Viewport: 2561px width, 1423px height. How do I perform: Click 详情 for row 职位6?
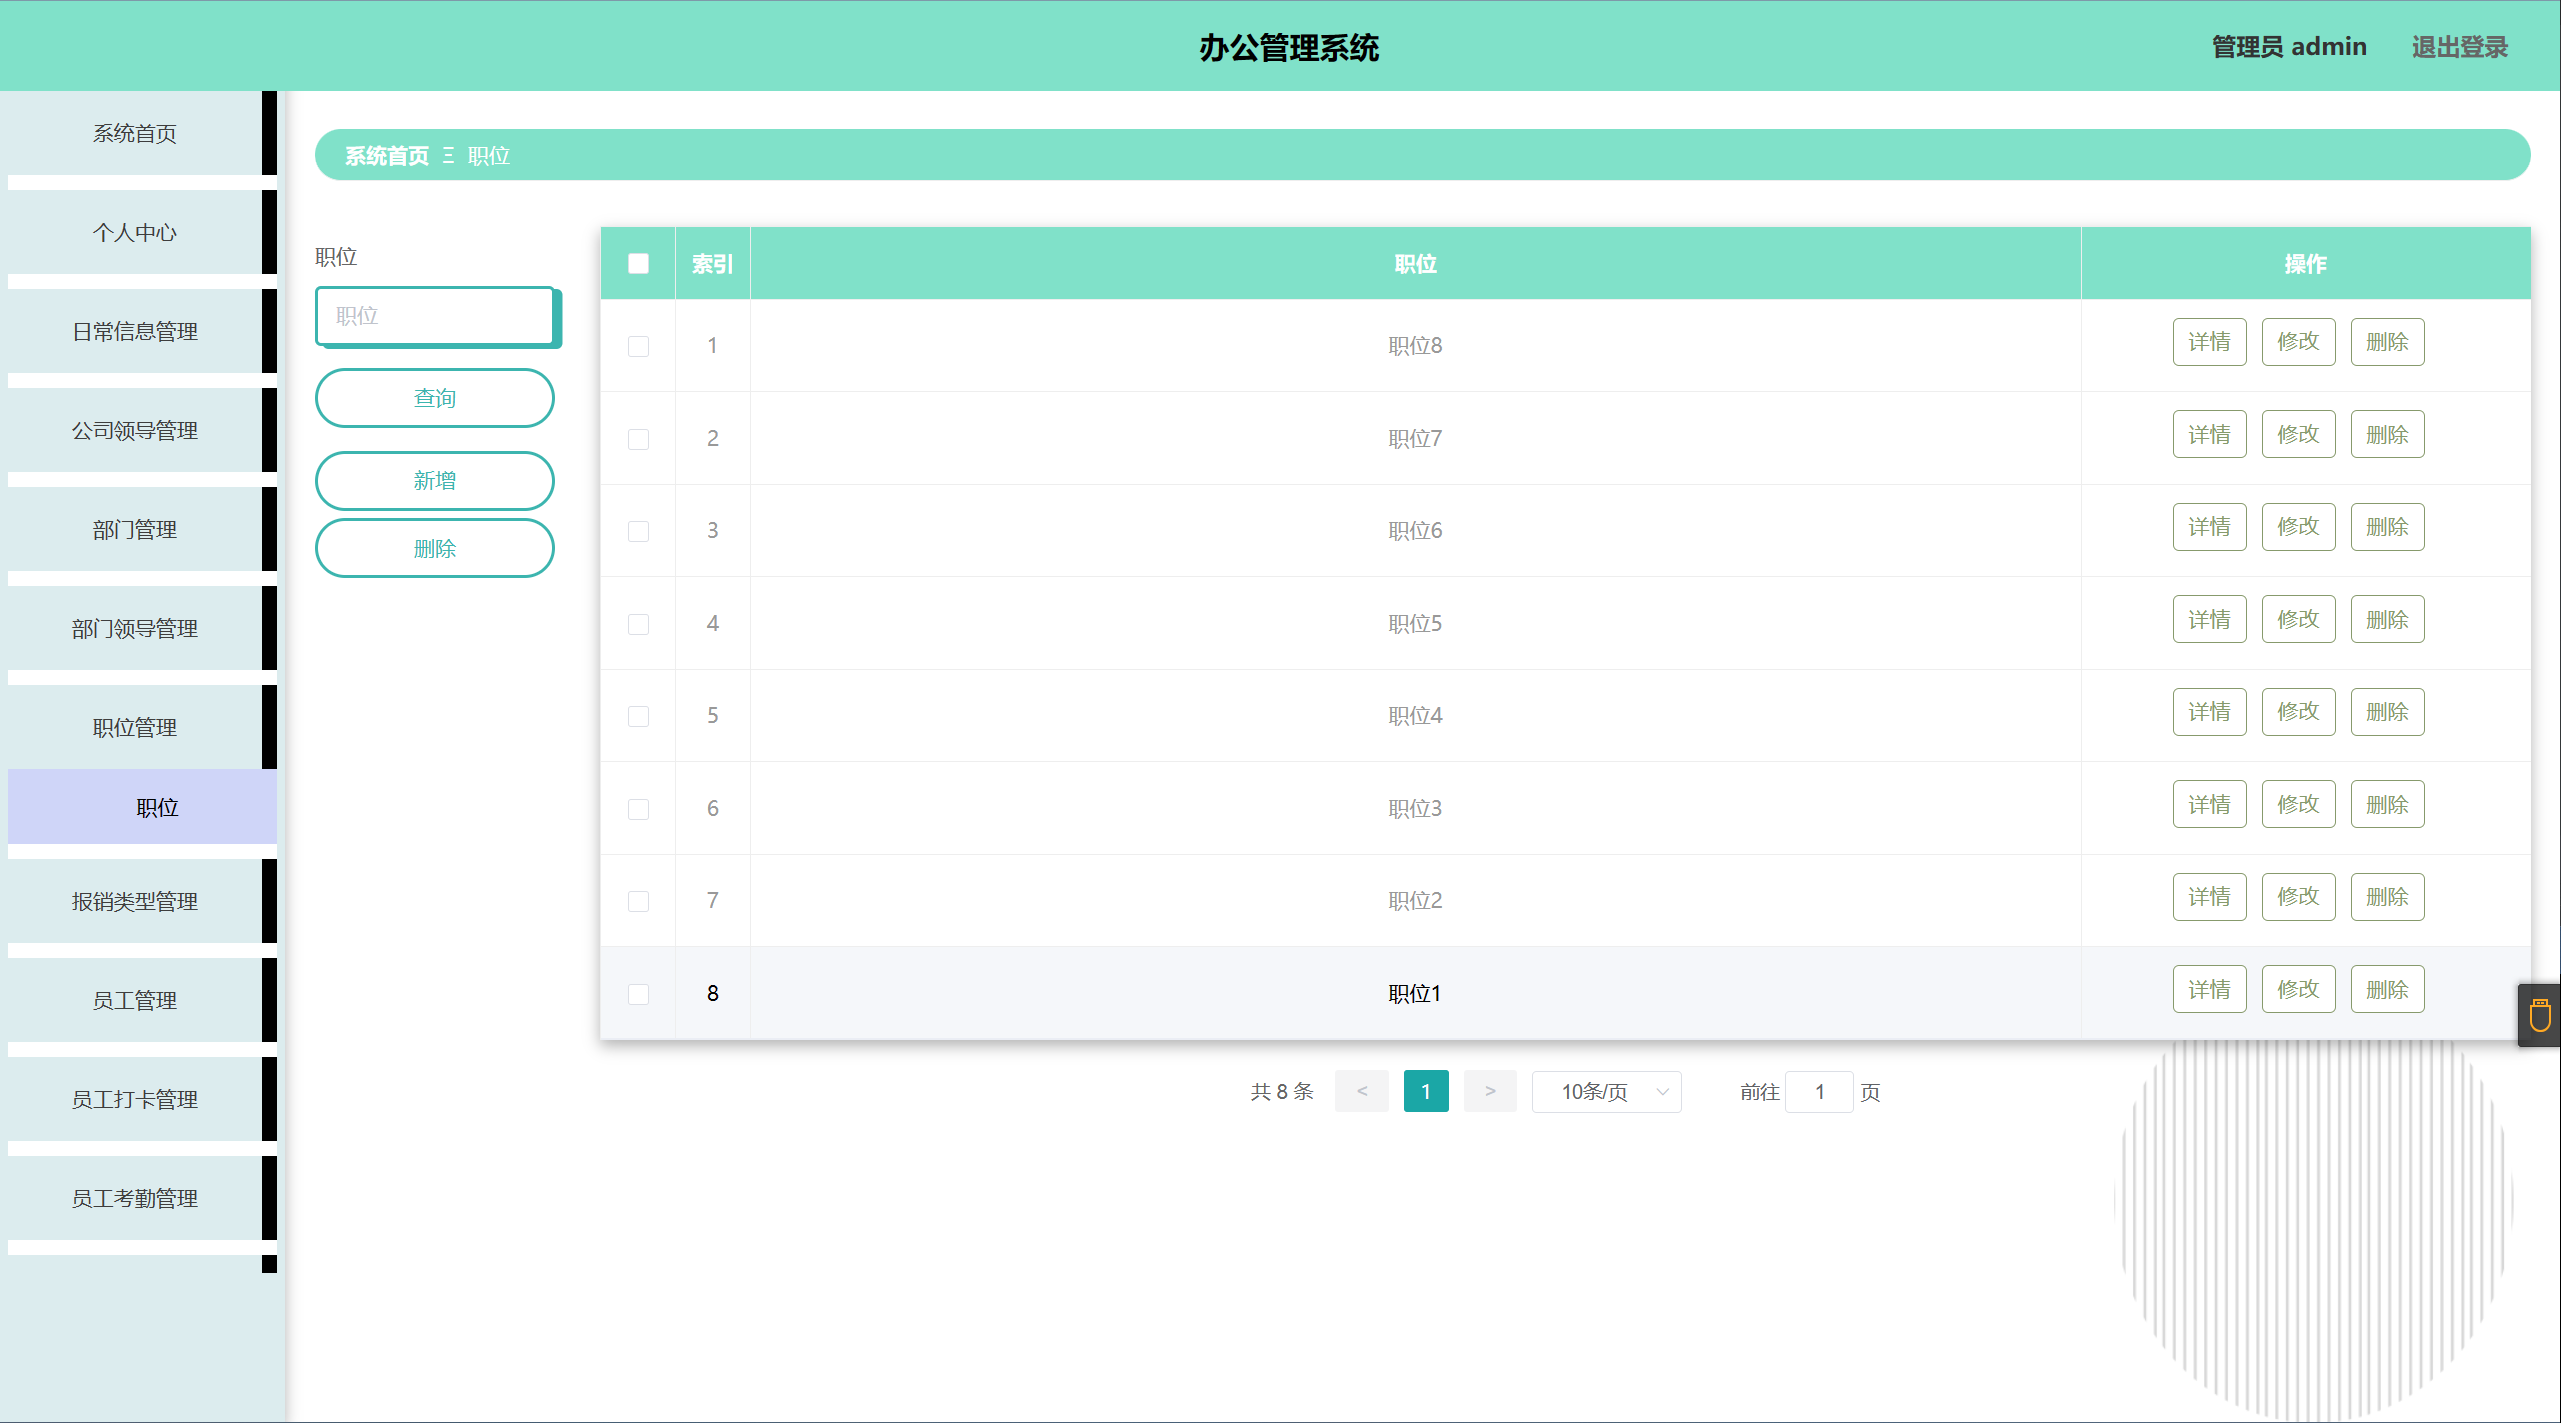click(x=2209, y=527)
